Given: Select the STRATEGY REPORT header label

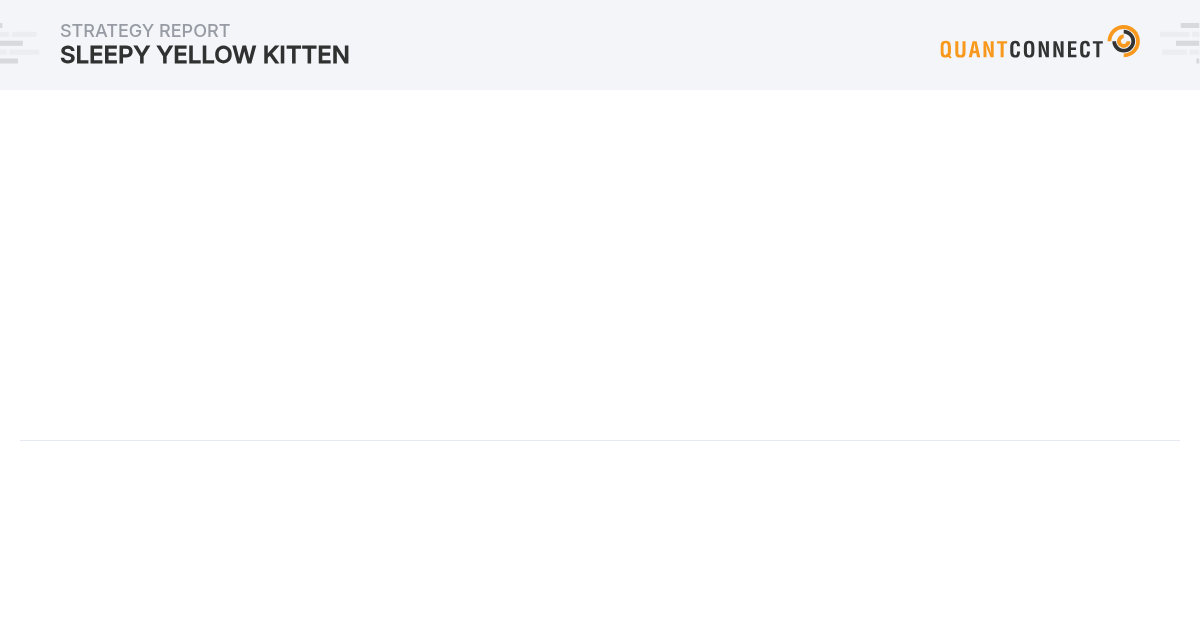Looking at the screenshot, I should coord(145,31).
